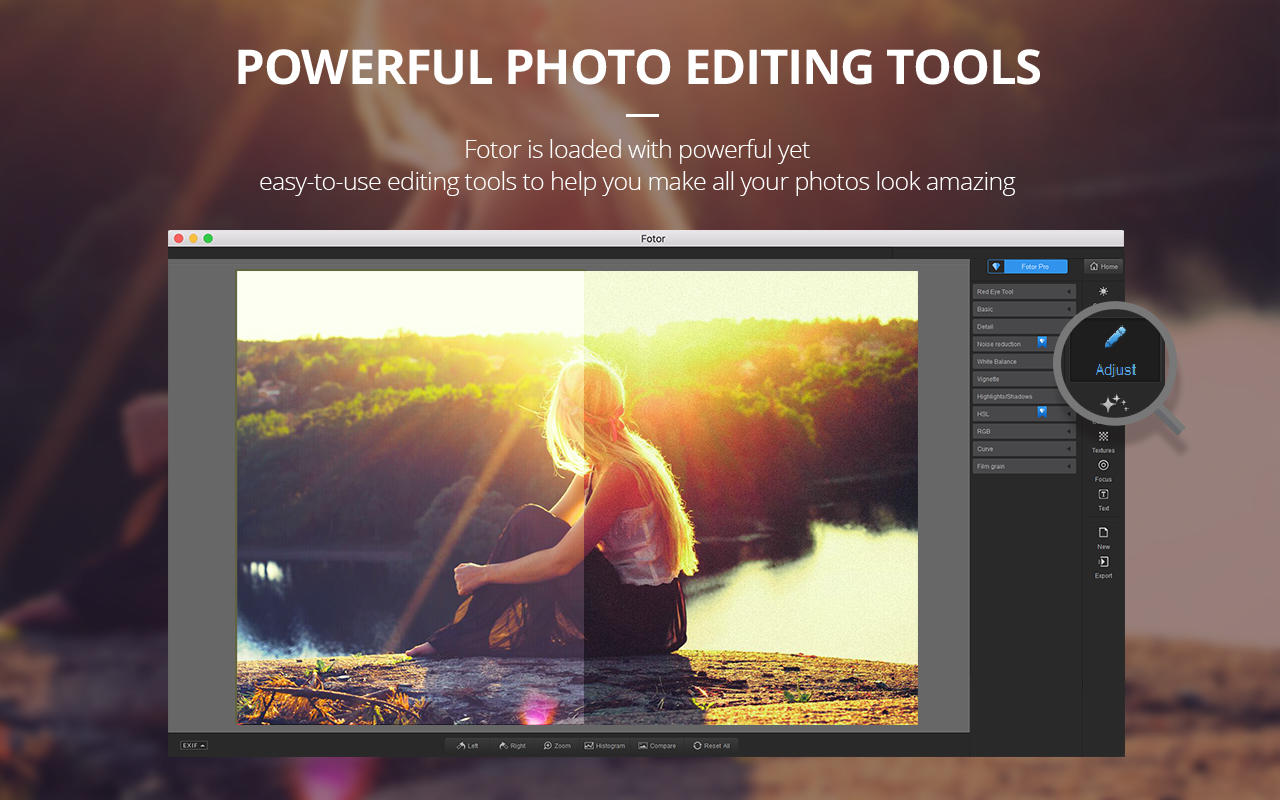
Task: Open the Textures tool in the sidebar
Action: (x=1103, y=437)
